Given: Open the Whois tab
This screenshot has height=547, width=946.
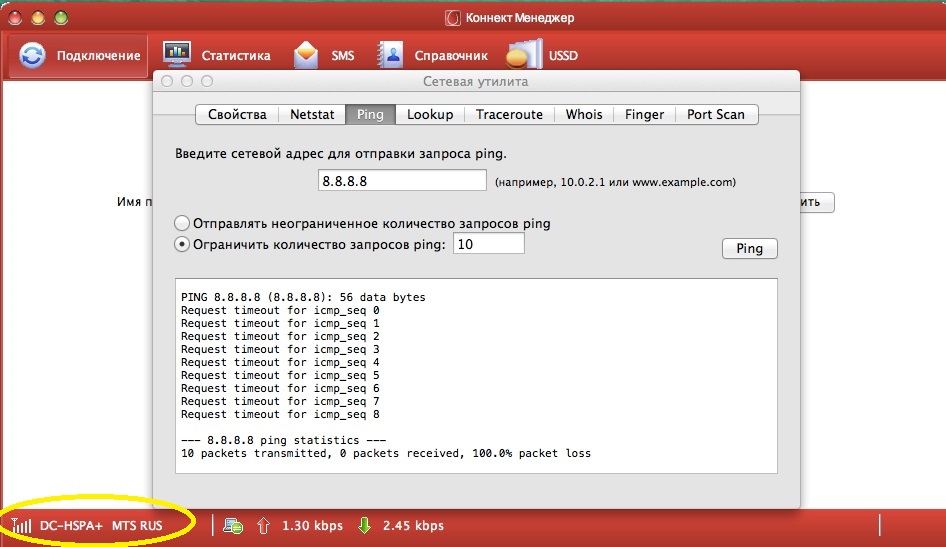Looking at the screenshot, I should click(583, 115).
